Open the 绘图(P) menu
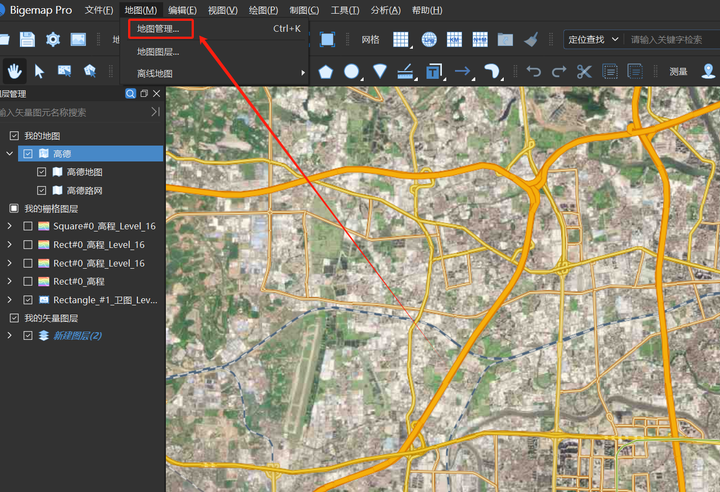This screenshot has height=492, width=720. 263,10
